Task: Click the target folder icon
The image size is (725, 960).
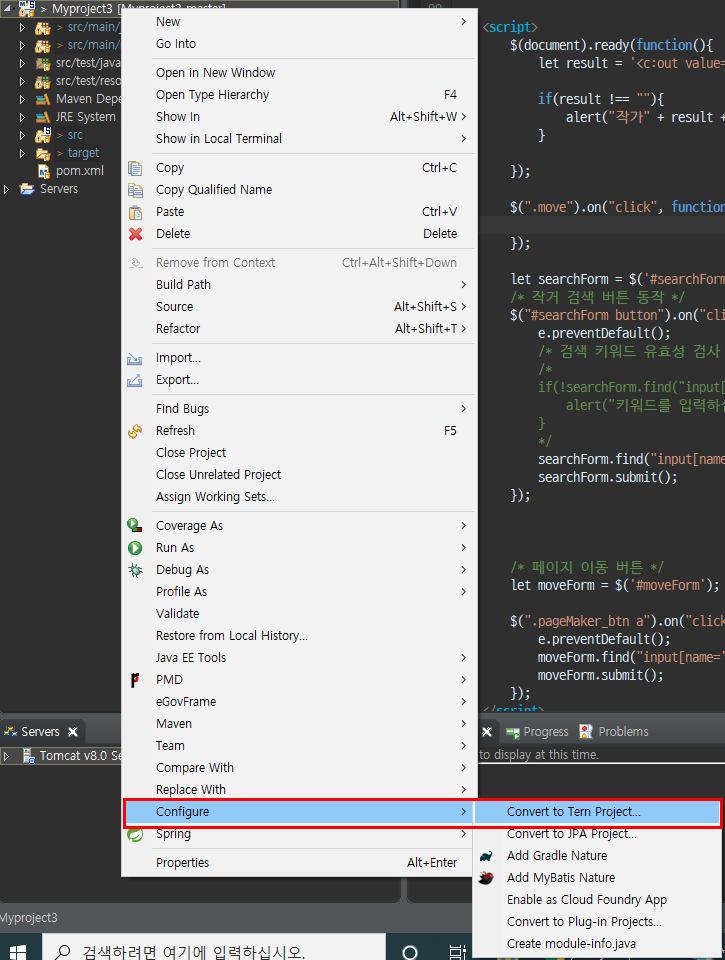Action: coord(43,153)
